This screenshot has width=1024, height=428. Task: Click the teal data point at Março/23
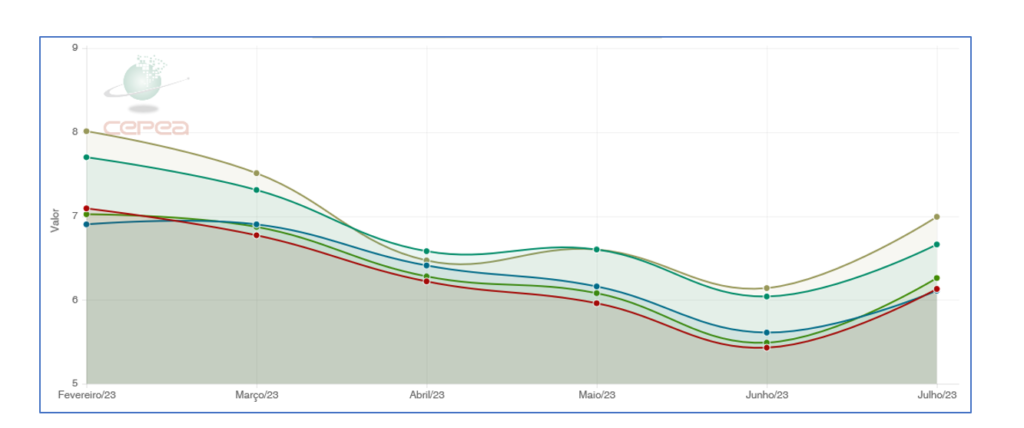point(257,190)
